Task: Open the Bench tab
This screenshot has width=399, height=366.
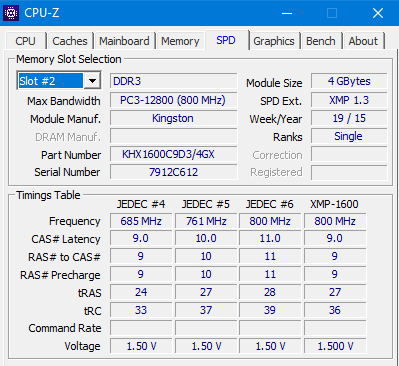Action: pos(321,41)
